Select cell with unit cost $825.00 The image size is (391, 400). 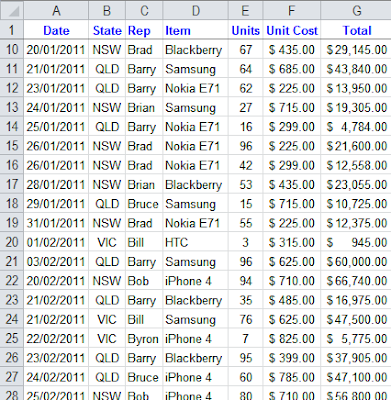[292, 339]
